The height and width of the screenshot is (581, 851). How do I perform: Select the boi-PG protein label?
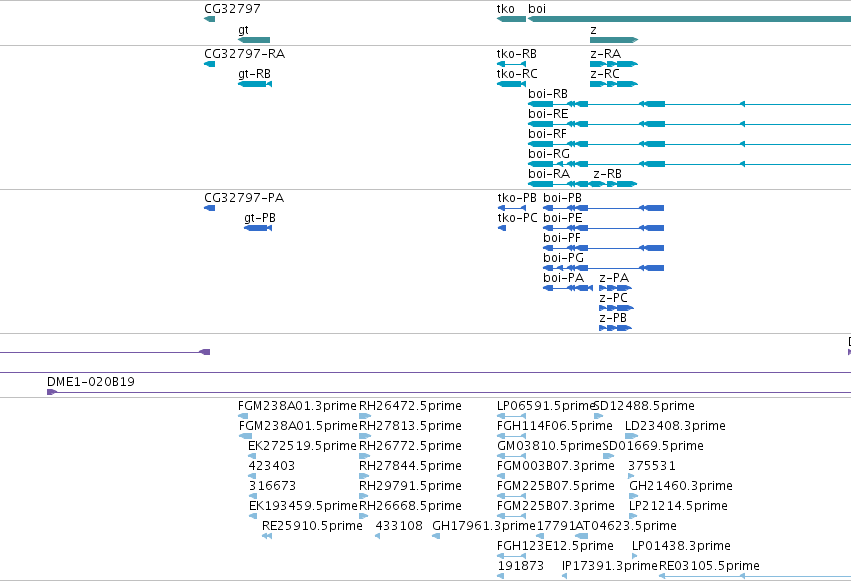563,258
